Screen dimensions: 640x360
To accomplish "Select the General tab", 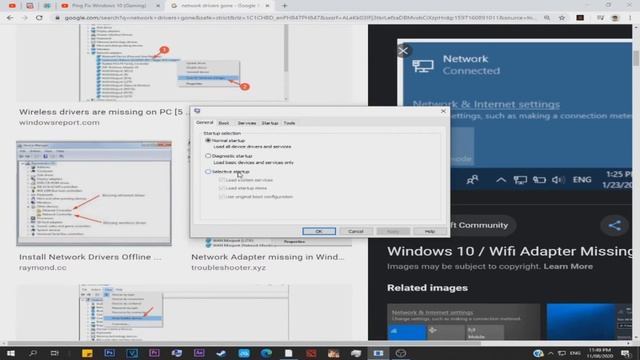I will (204, 122).
